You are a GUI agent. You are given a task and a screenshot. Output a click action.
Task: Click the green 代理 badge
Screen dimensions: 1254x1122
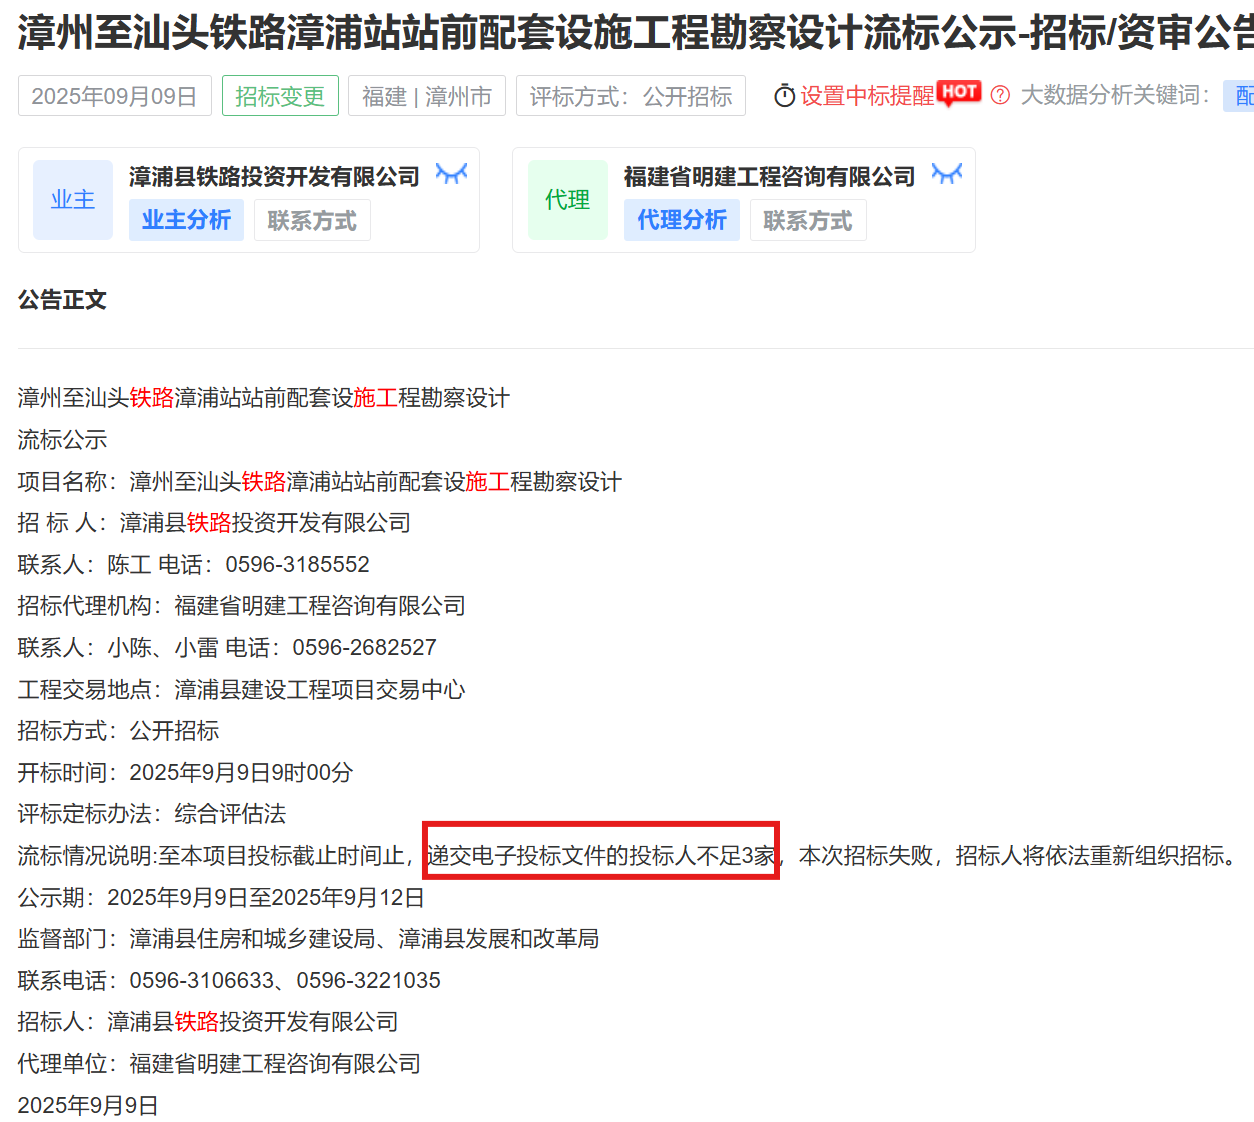[567, 200]
